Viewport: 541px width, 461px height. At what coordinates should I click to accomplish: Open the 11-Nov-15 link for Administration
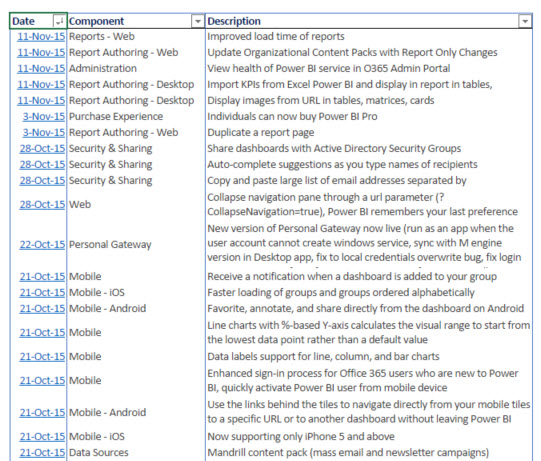click(41, 68)
